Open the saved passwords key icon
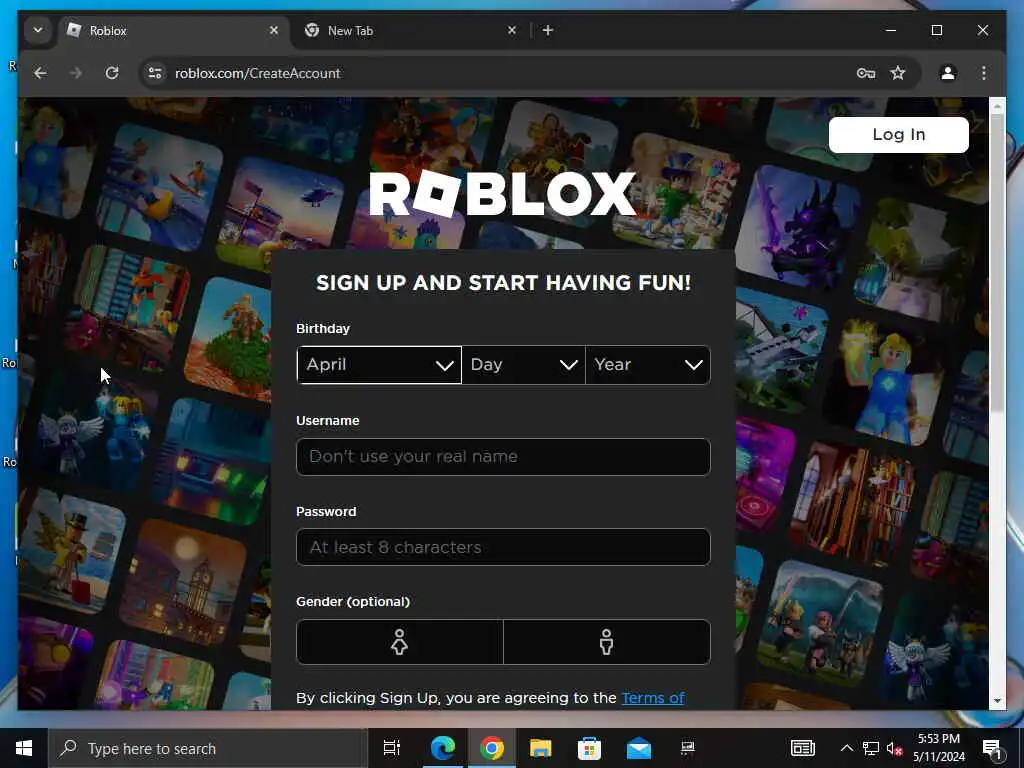 [x=866, y=73]
